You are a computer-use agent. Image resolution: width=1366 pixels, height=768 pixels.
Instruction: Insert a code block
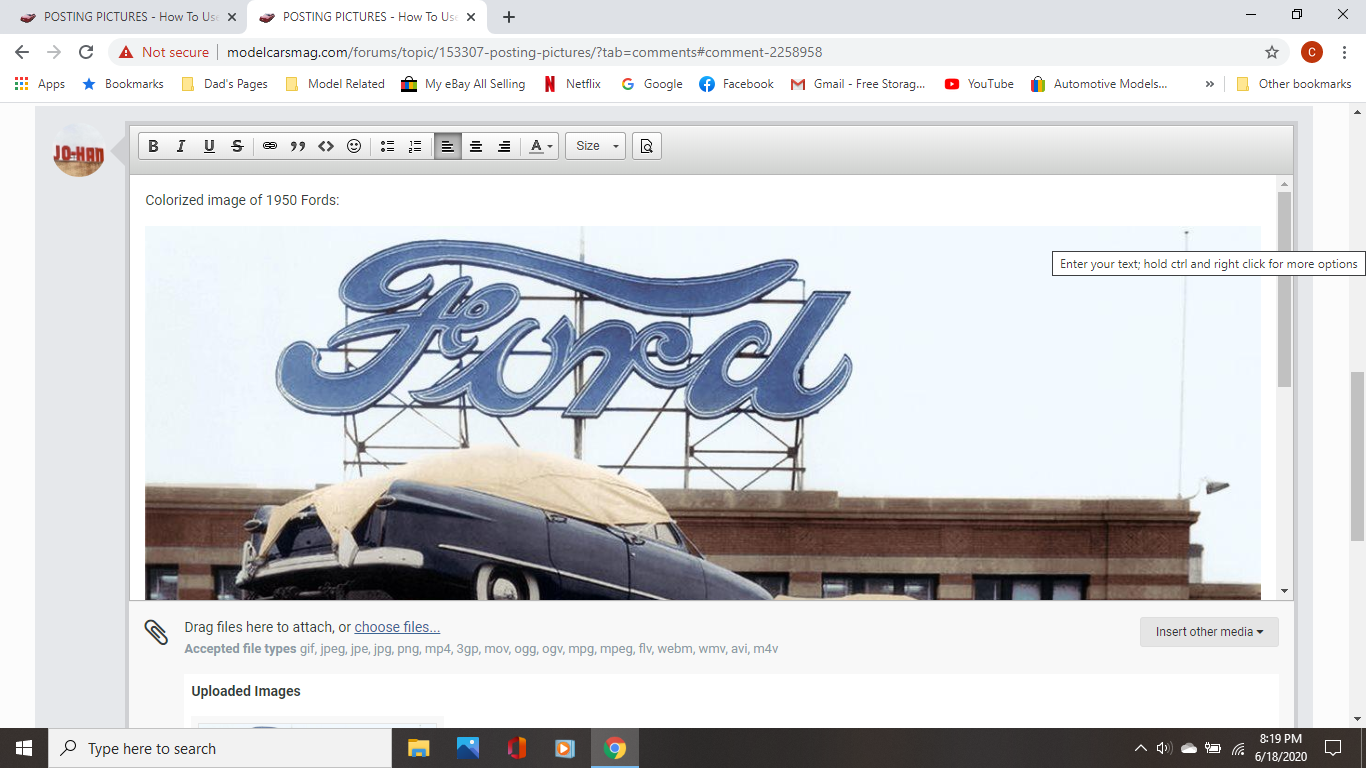(x=326, y=146)
